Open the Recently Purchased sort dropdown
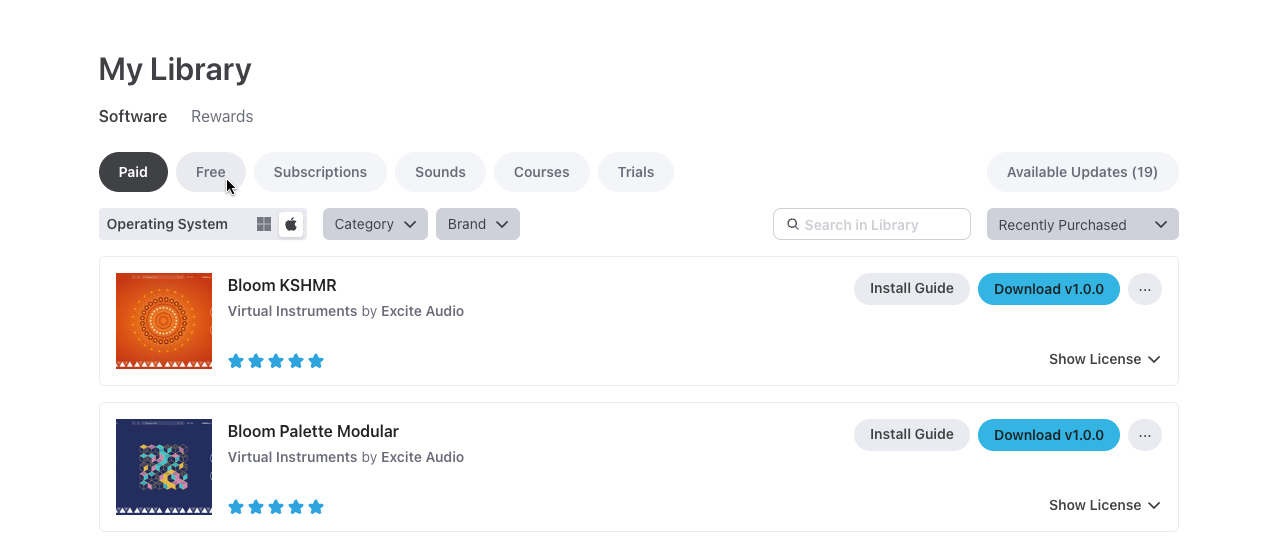The height and width of the screenshot is (546, 1279). (1082, 225)
